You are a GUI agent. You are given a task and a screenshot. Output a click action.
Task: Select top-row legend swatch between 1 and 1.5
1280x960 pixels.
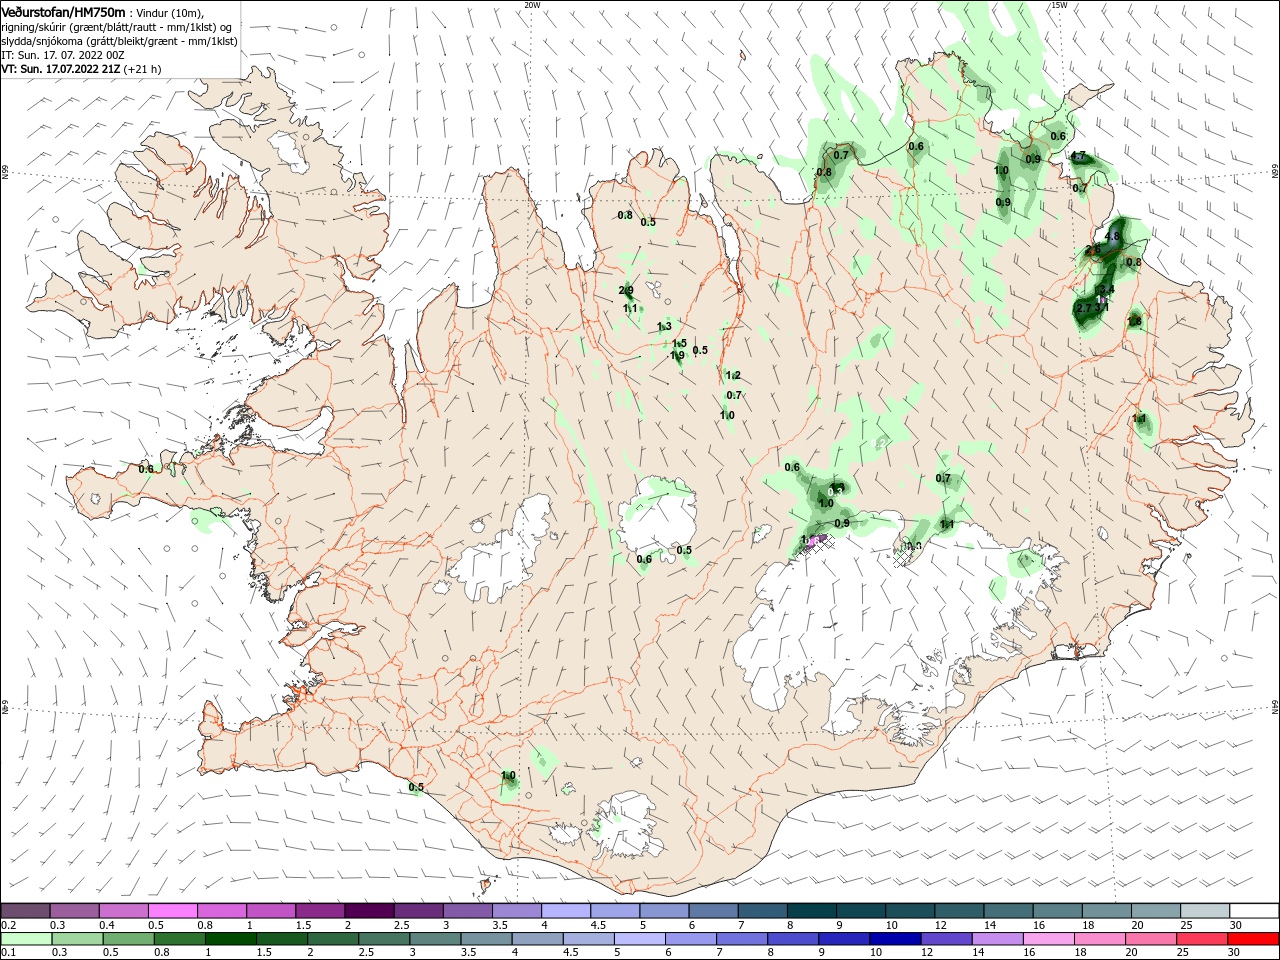(x=271, y=911)
